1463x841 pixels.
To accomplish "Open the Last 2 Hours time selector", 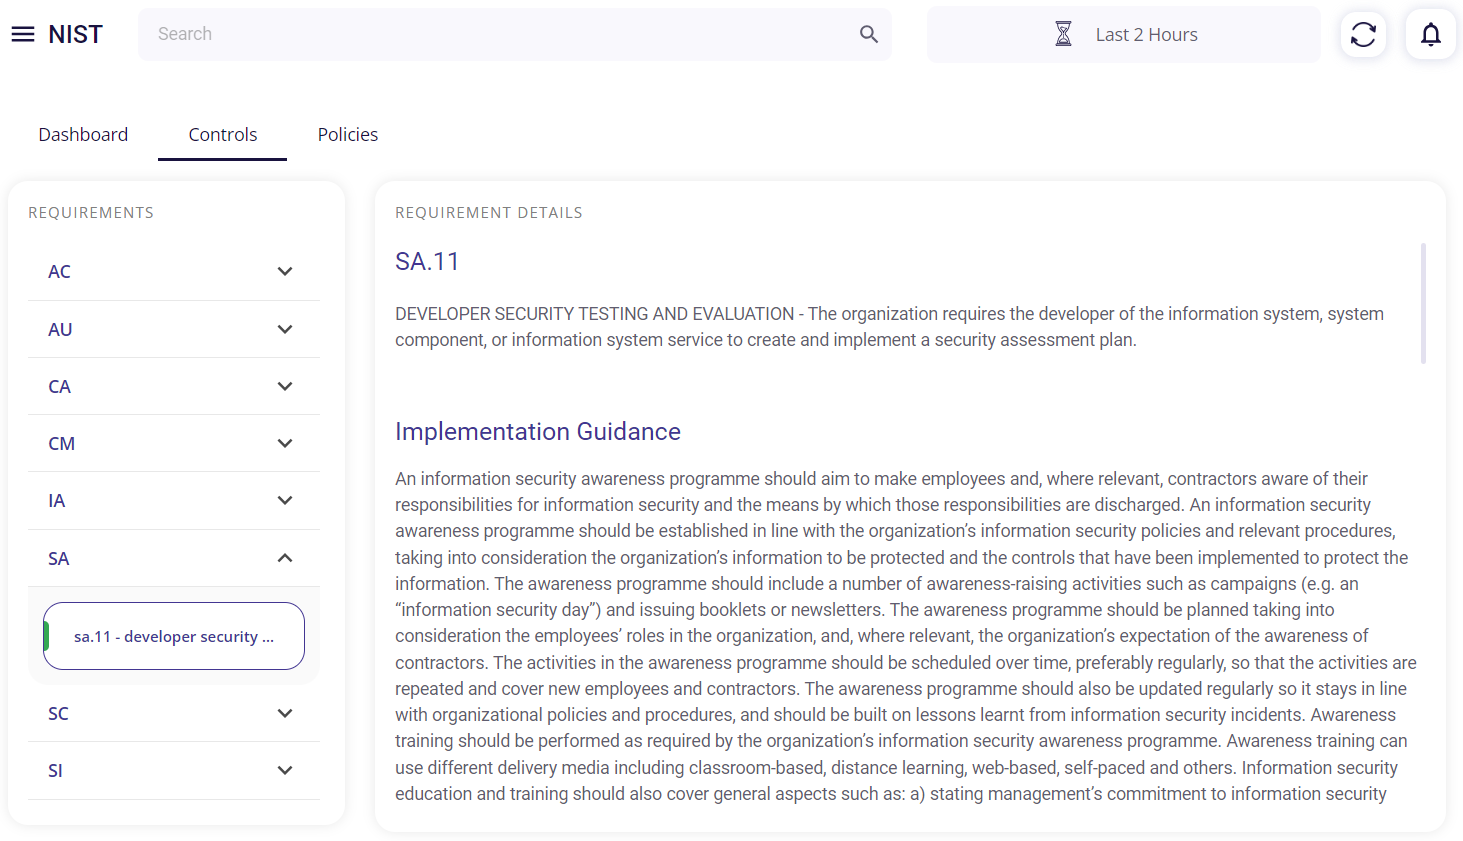I will click(1123, 34).
